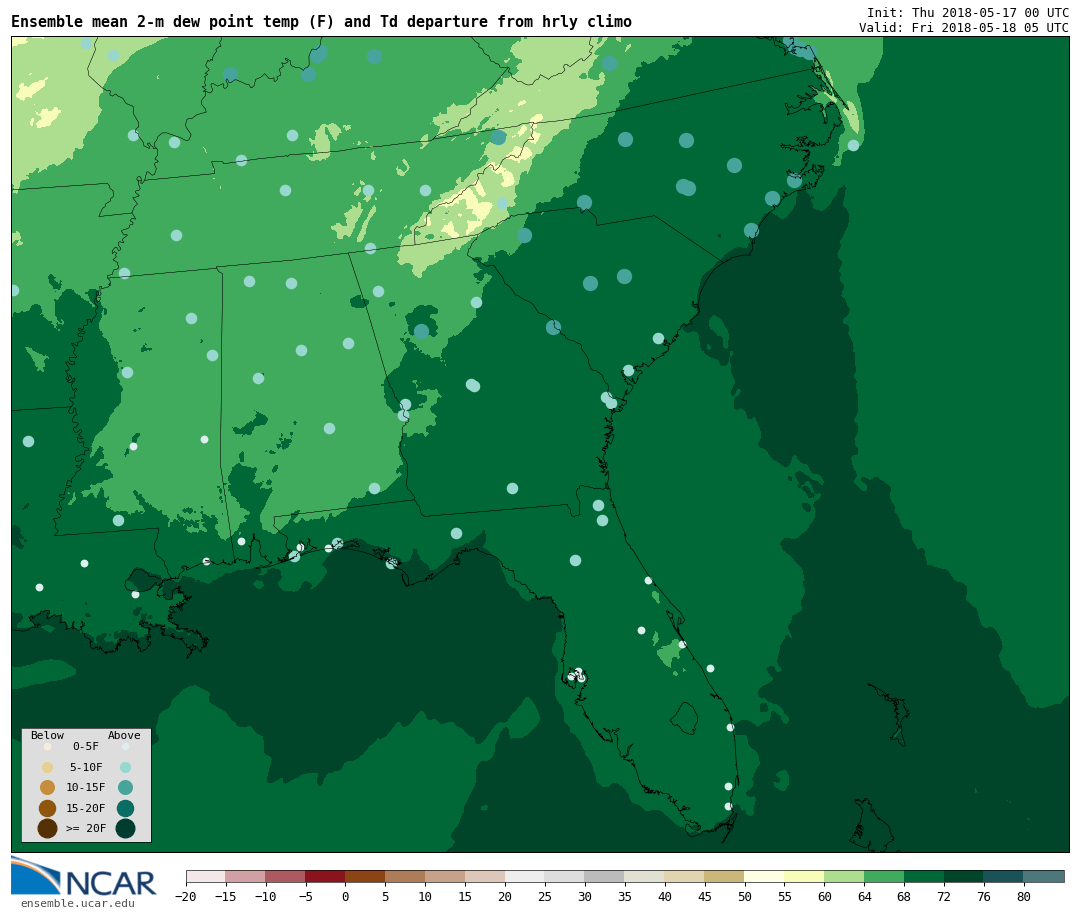Click the '80' colorbar tick label

[x=1024, y=896]
